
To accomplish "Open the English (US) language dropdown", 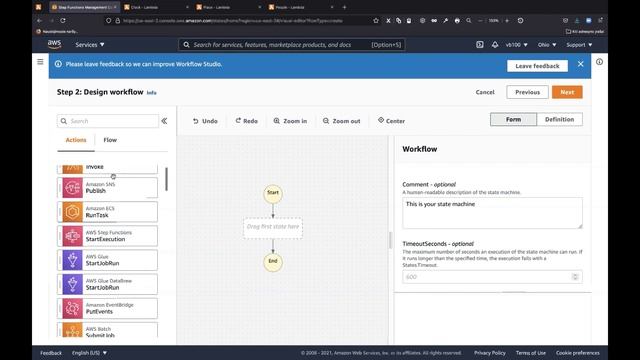I will [x=89, y=353].
